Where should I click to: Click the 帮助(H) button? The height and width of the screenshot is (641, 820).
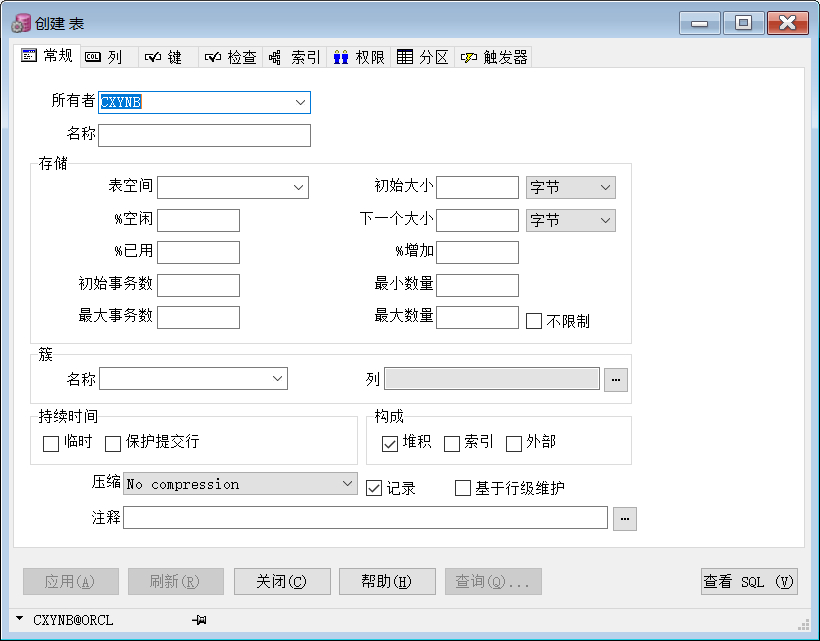(x=387, y=581)
